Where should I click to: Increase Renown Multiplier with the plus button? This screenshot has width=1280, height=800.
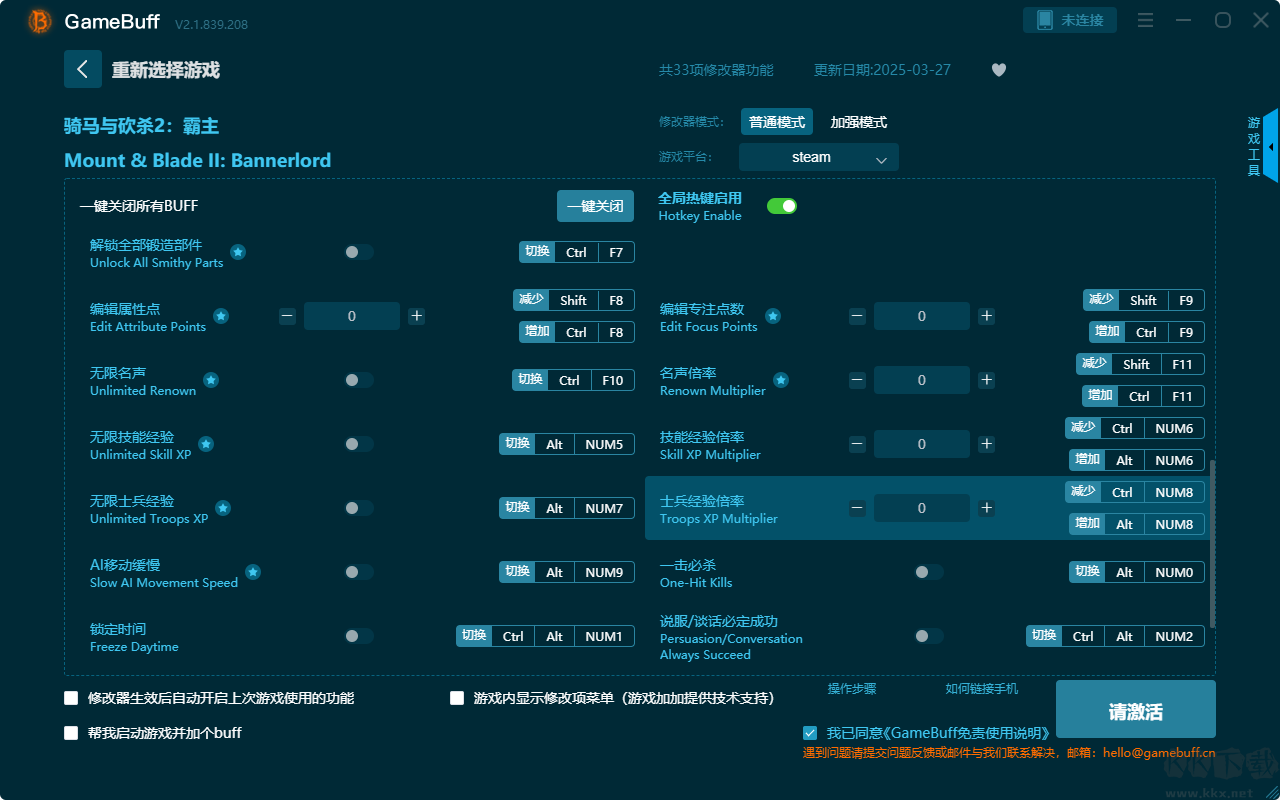[x=987, y=380]
